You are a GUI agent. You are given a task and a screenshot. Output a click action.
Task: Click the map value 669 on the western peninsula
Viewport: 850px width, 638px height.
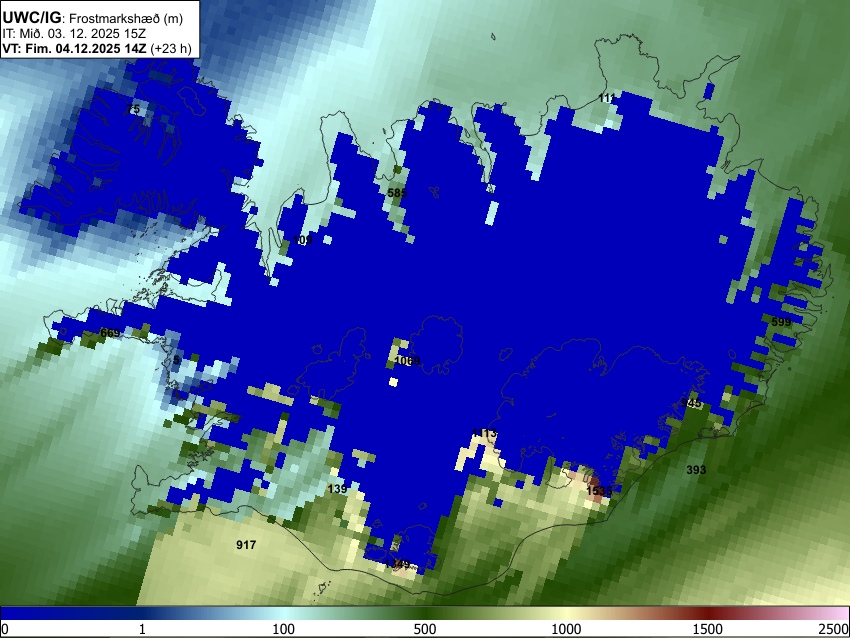(110, 333)
